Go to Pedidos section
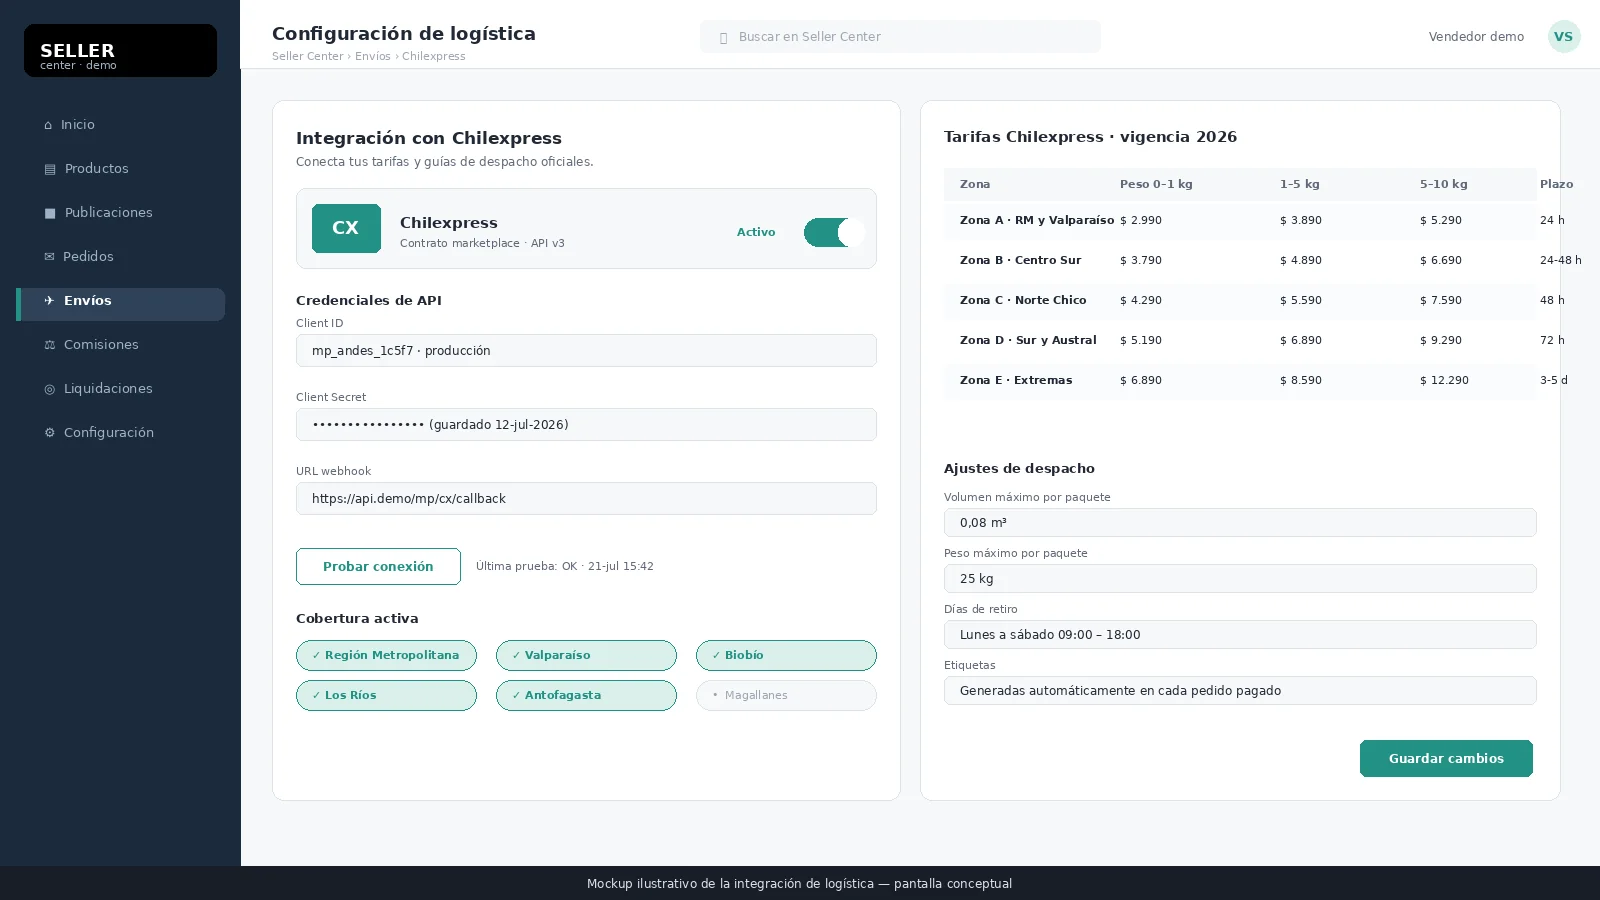Image resolution: width=1600 pixels, height=900 pixels. 120,257
